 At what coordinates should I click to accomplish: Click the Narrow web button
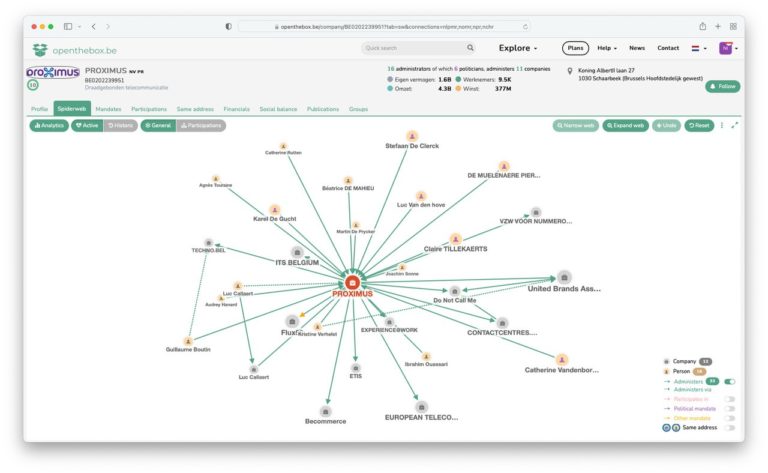[x=576, y=125]
